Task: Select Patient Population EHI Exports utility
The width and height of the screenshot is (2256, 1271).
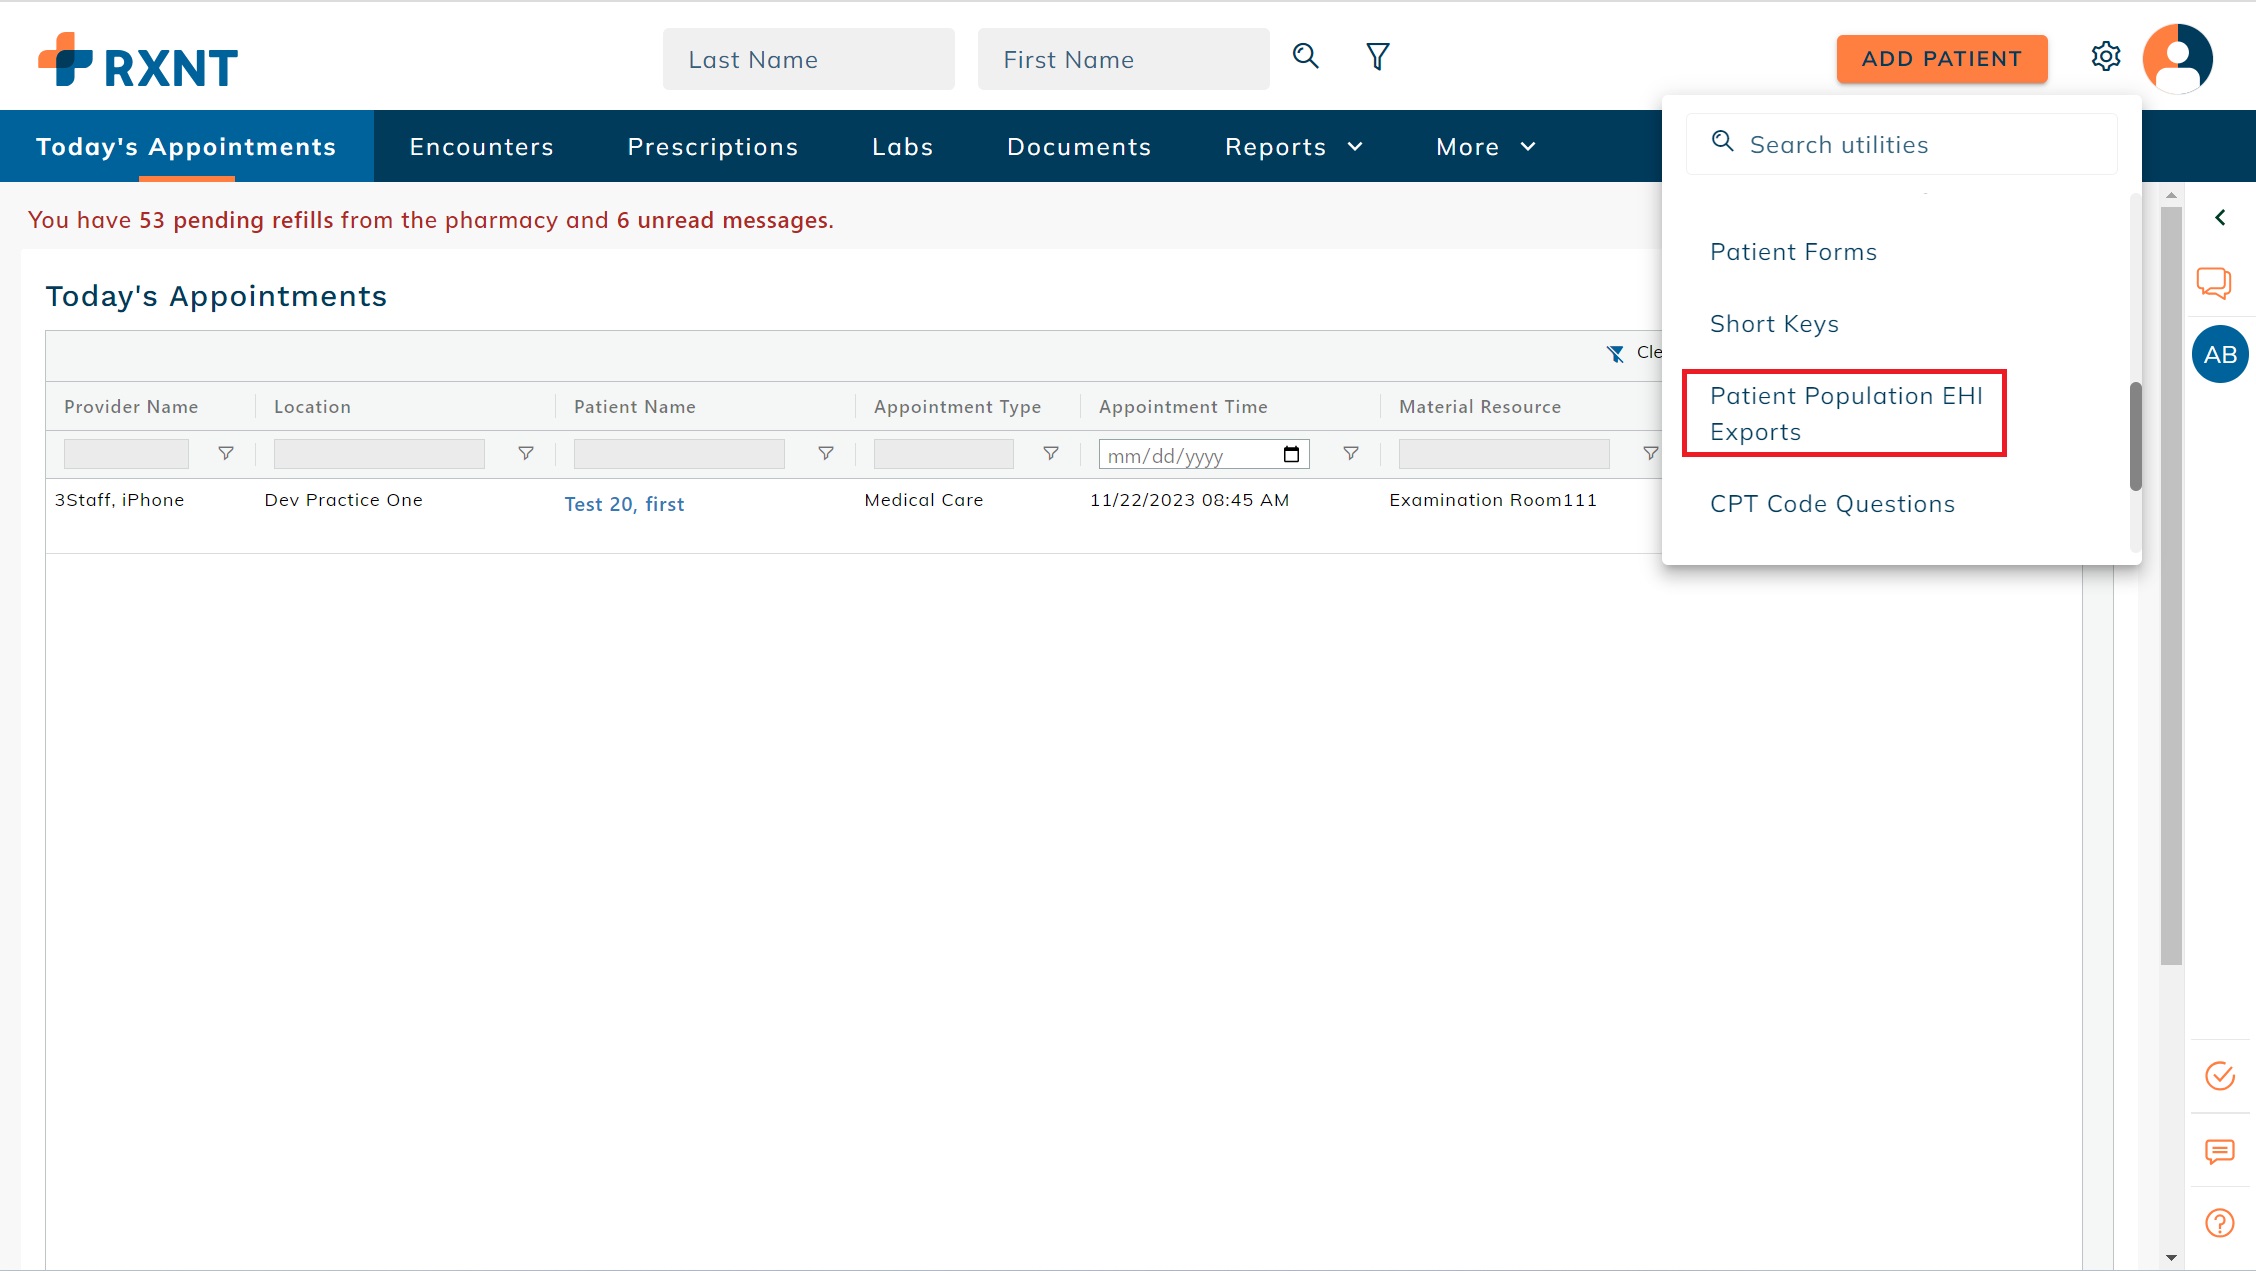Action: pyautogui.click(x=1845, y=413)
